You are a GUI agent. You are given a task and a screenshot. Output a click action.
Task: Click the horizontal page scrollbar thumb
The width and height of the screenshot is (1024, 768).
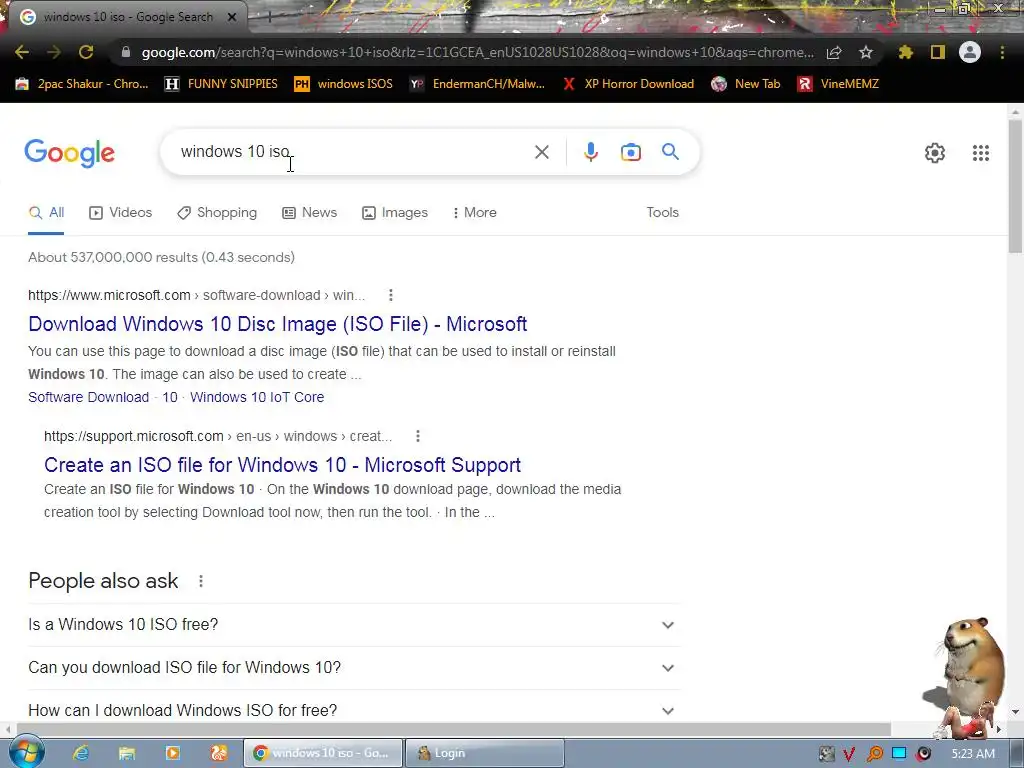(454, 729)
